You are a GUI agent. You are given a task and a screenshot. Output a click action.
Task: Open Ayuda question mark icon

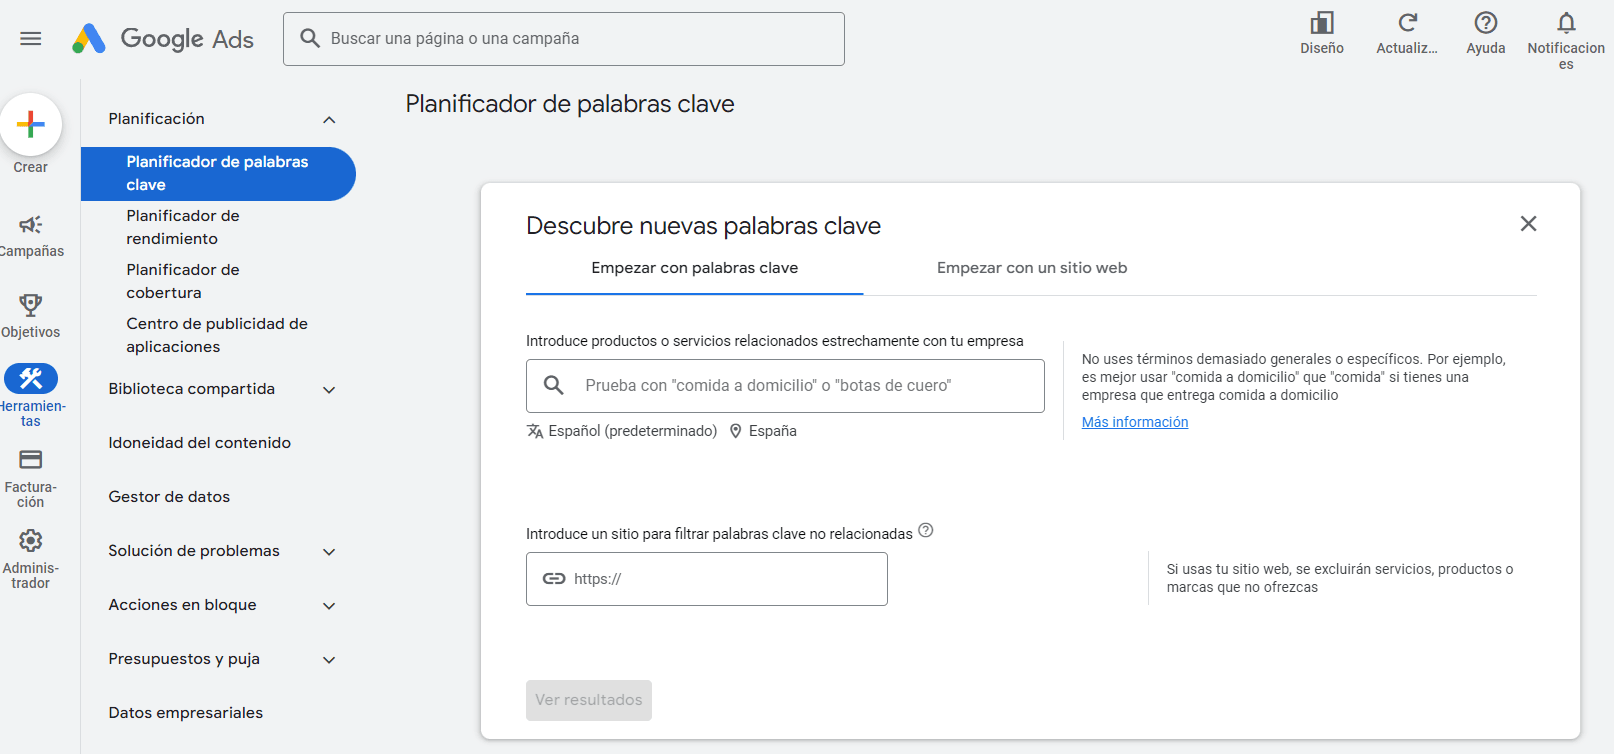click(1486, 23)
